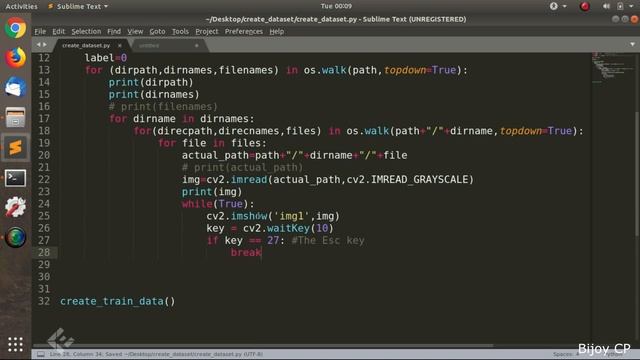Close the create_dataset.py tab
The height and width of the screenshot is (360, 640).
click(x=120, y=45)
